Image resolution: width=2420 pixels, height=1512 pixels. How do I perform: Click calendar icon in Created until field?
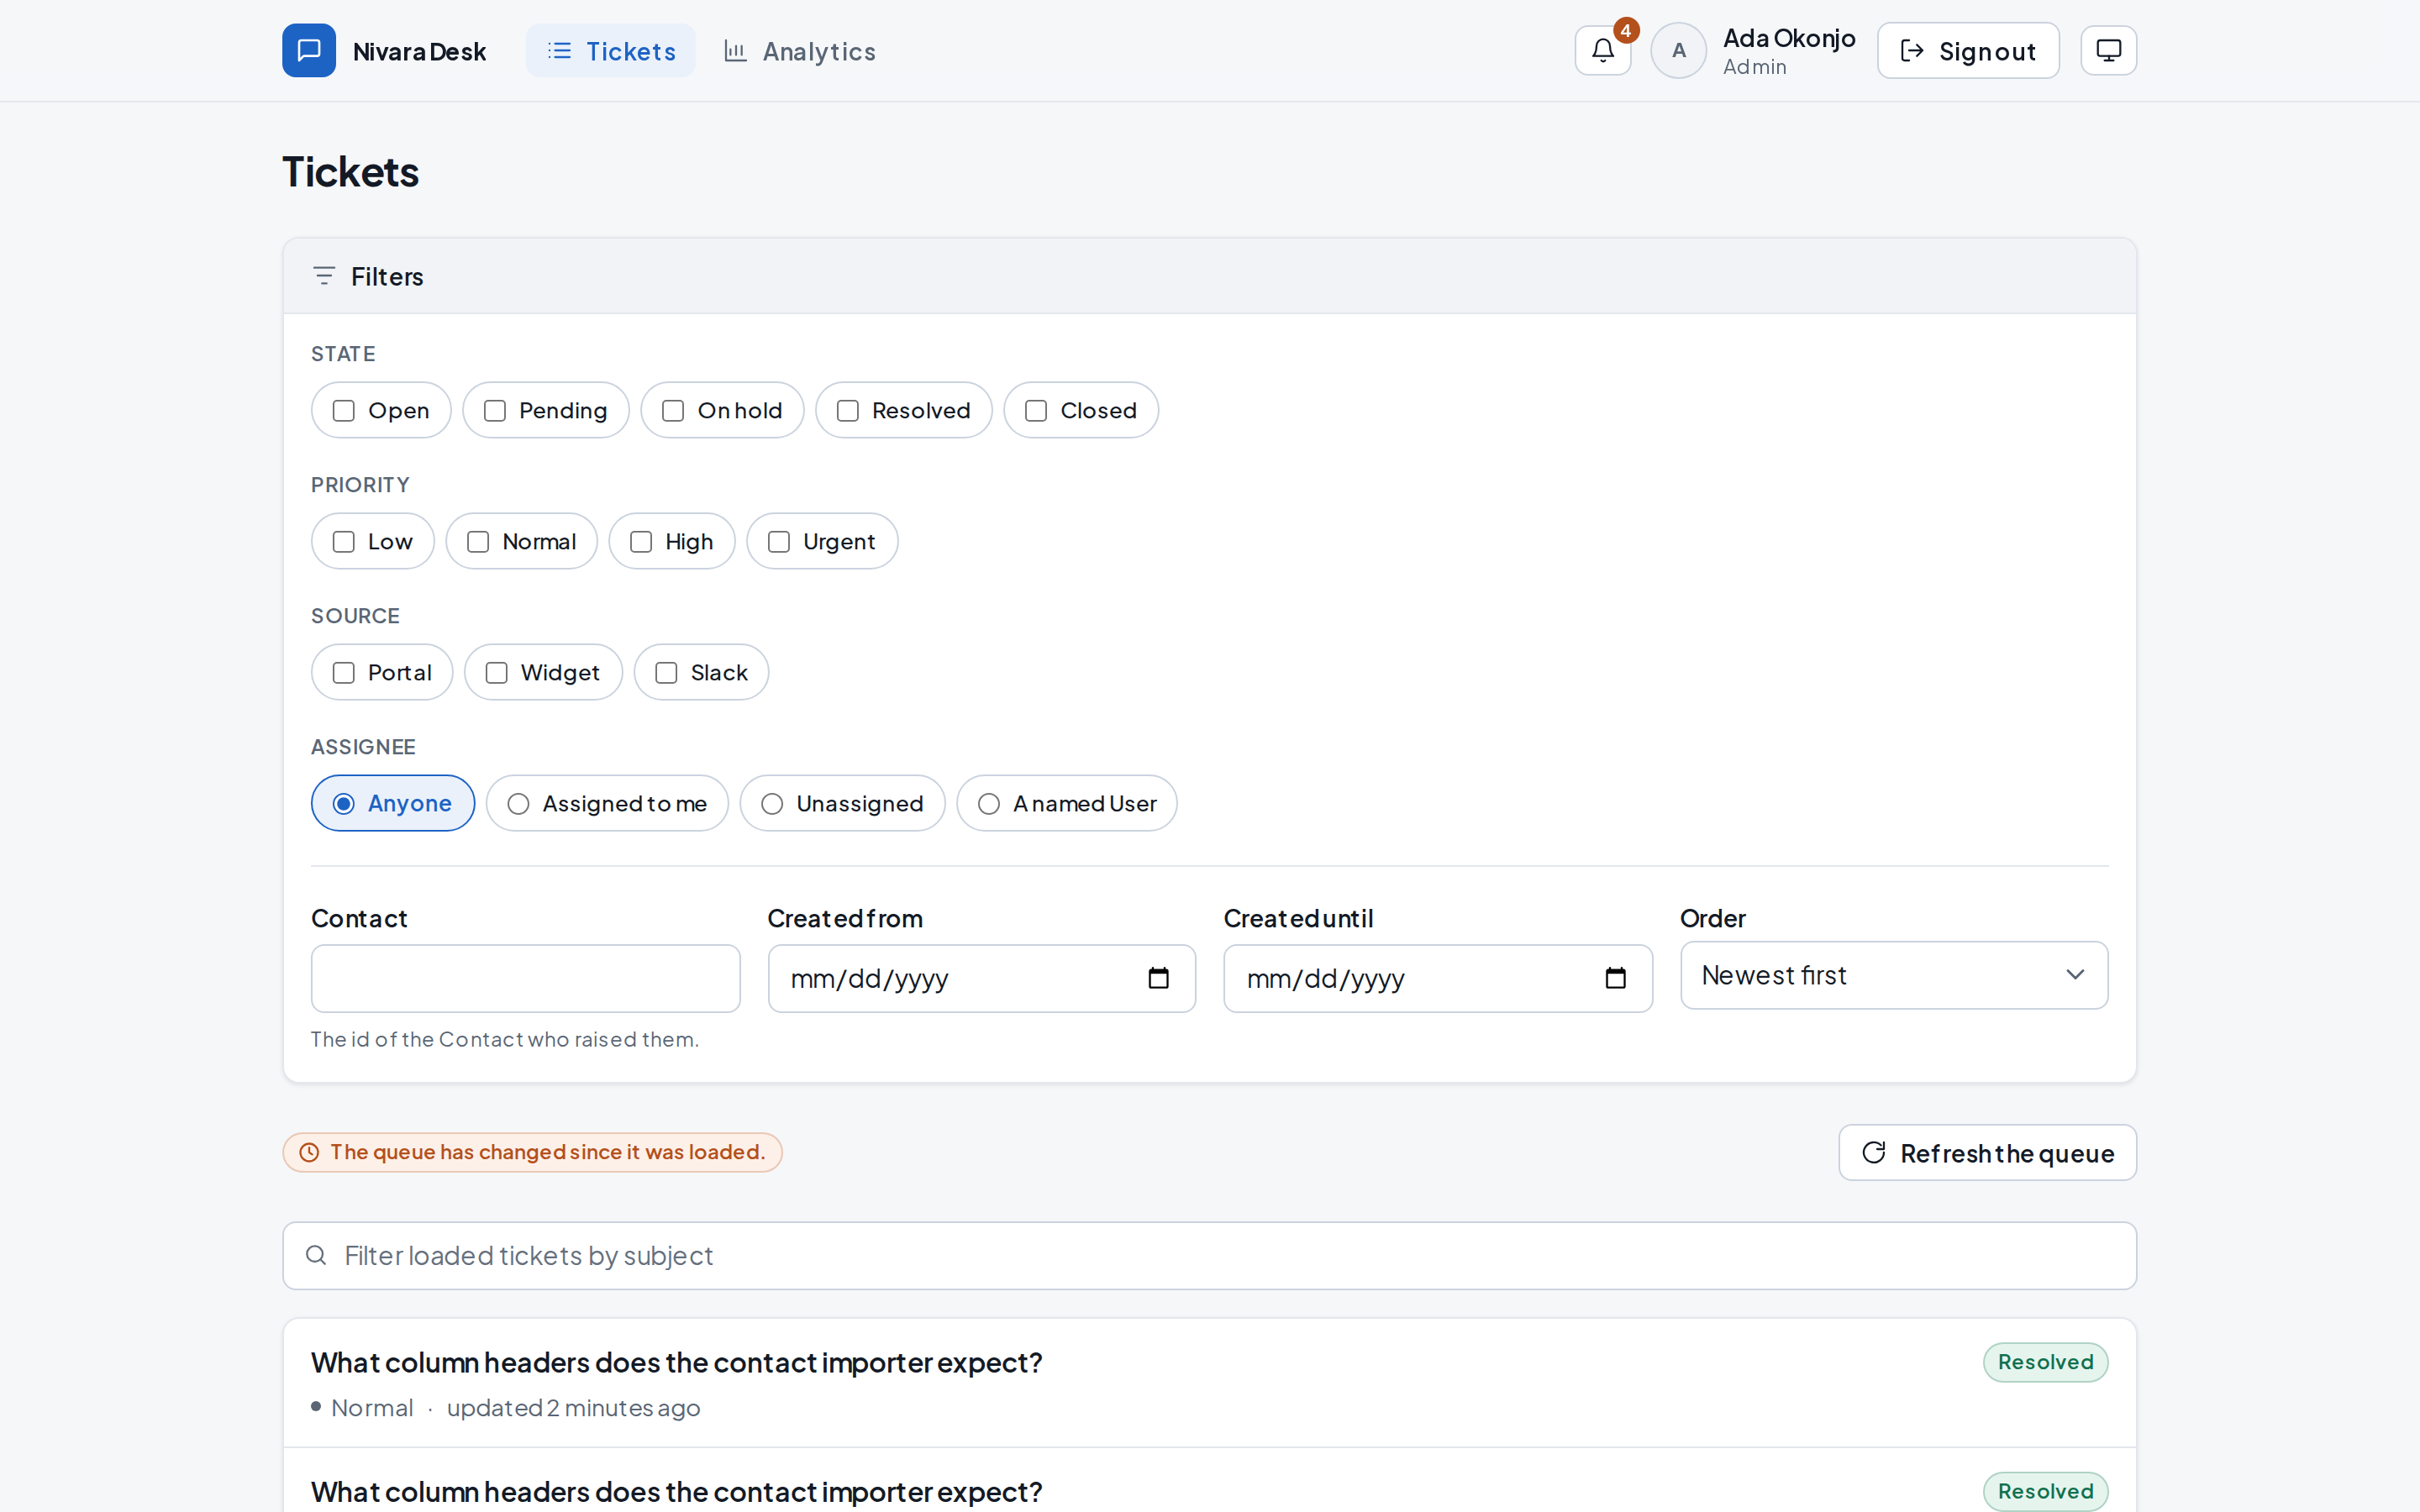(x=1615, y=978)
